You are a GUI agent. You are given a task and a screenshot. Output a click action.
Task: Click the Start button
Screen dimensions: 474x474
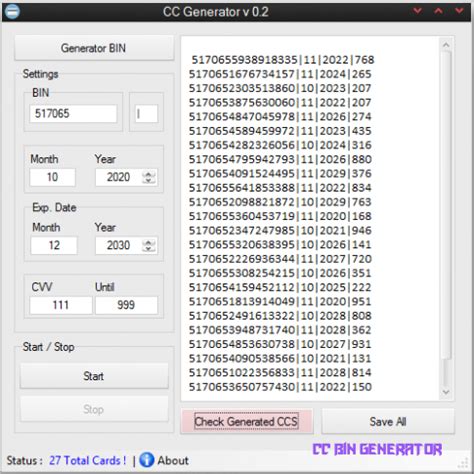tap(94, 376)
